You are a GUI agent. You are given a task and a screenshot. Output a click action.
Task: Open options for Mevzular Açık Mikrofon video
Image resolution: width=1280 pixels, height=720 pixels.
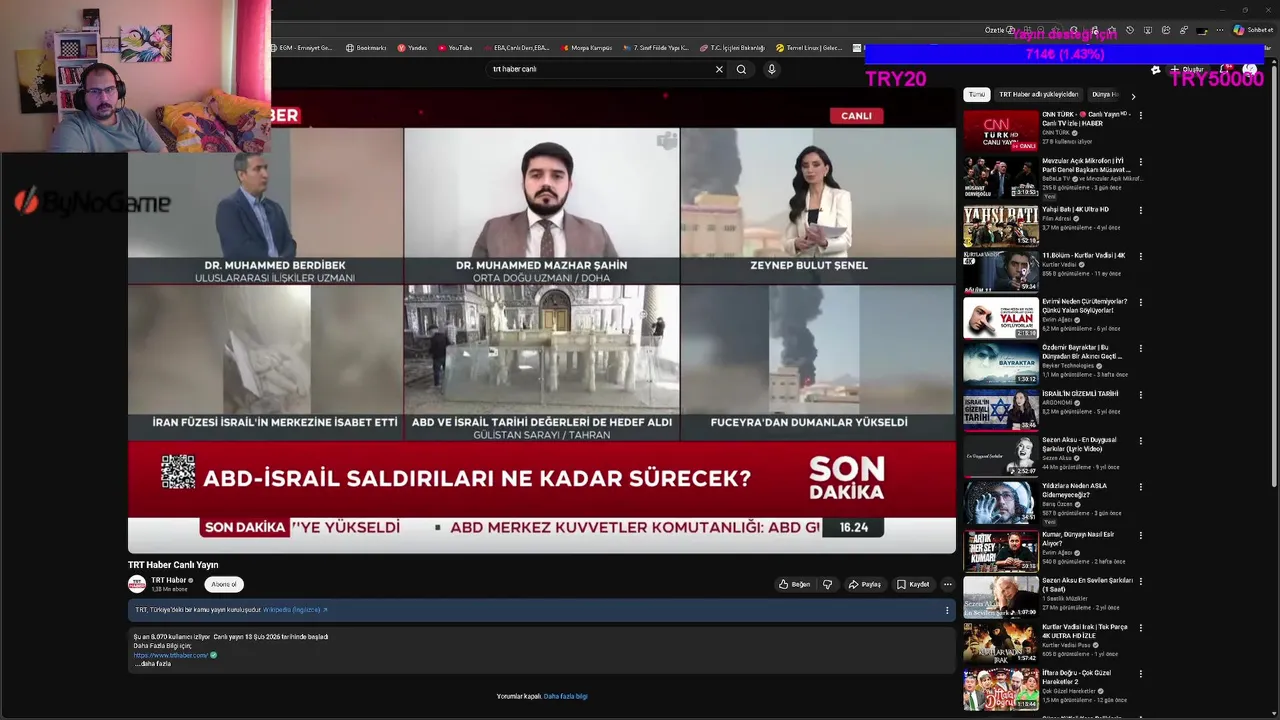click(x=1140, y=162)
